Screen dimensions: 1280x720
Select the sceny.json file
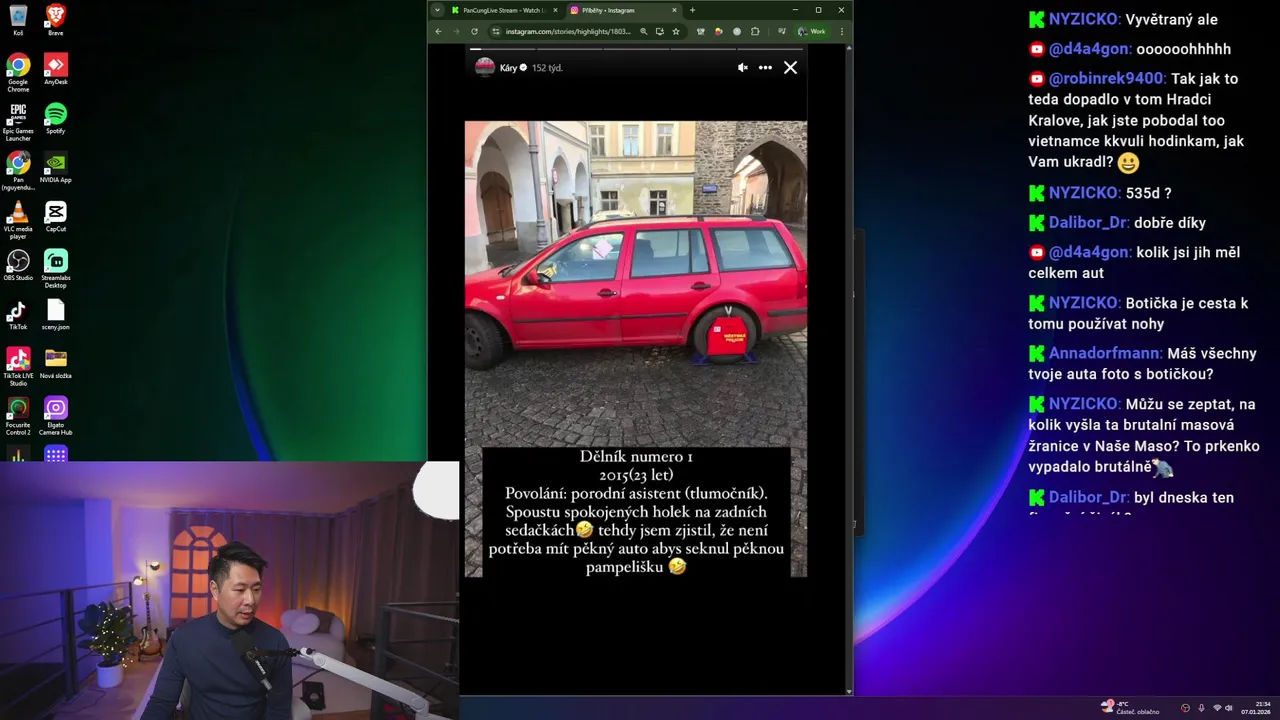coord(56,314)
